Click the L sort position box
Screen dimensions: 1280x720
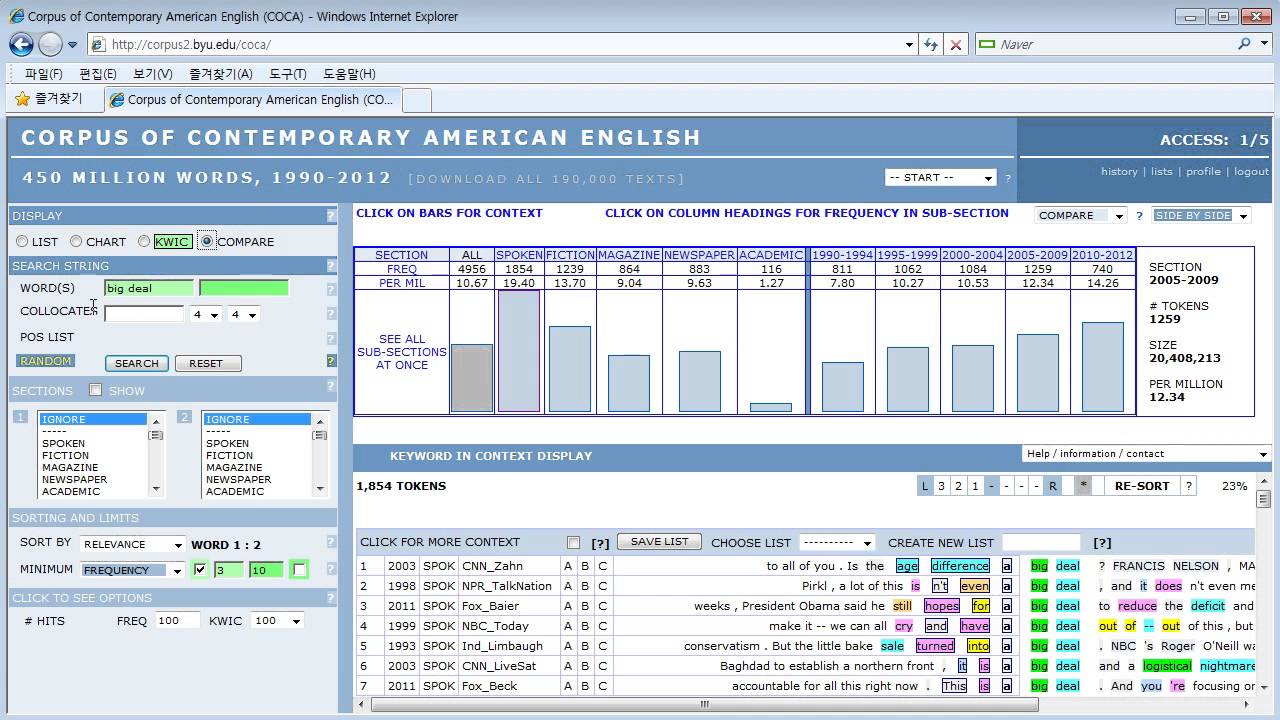(x=925, y=486)
